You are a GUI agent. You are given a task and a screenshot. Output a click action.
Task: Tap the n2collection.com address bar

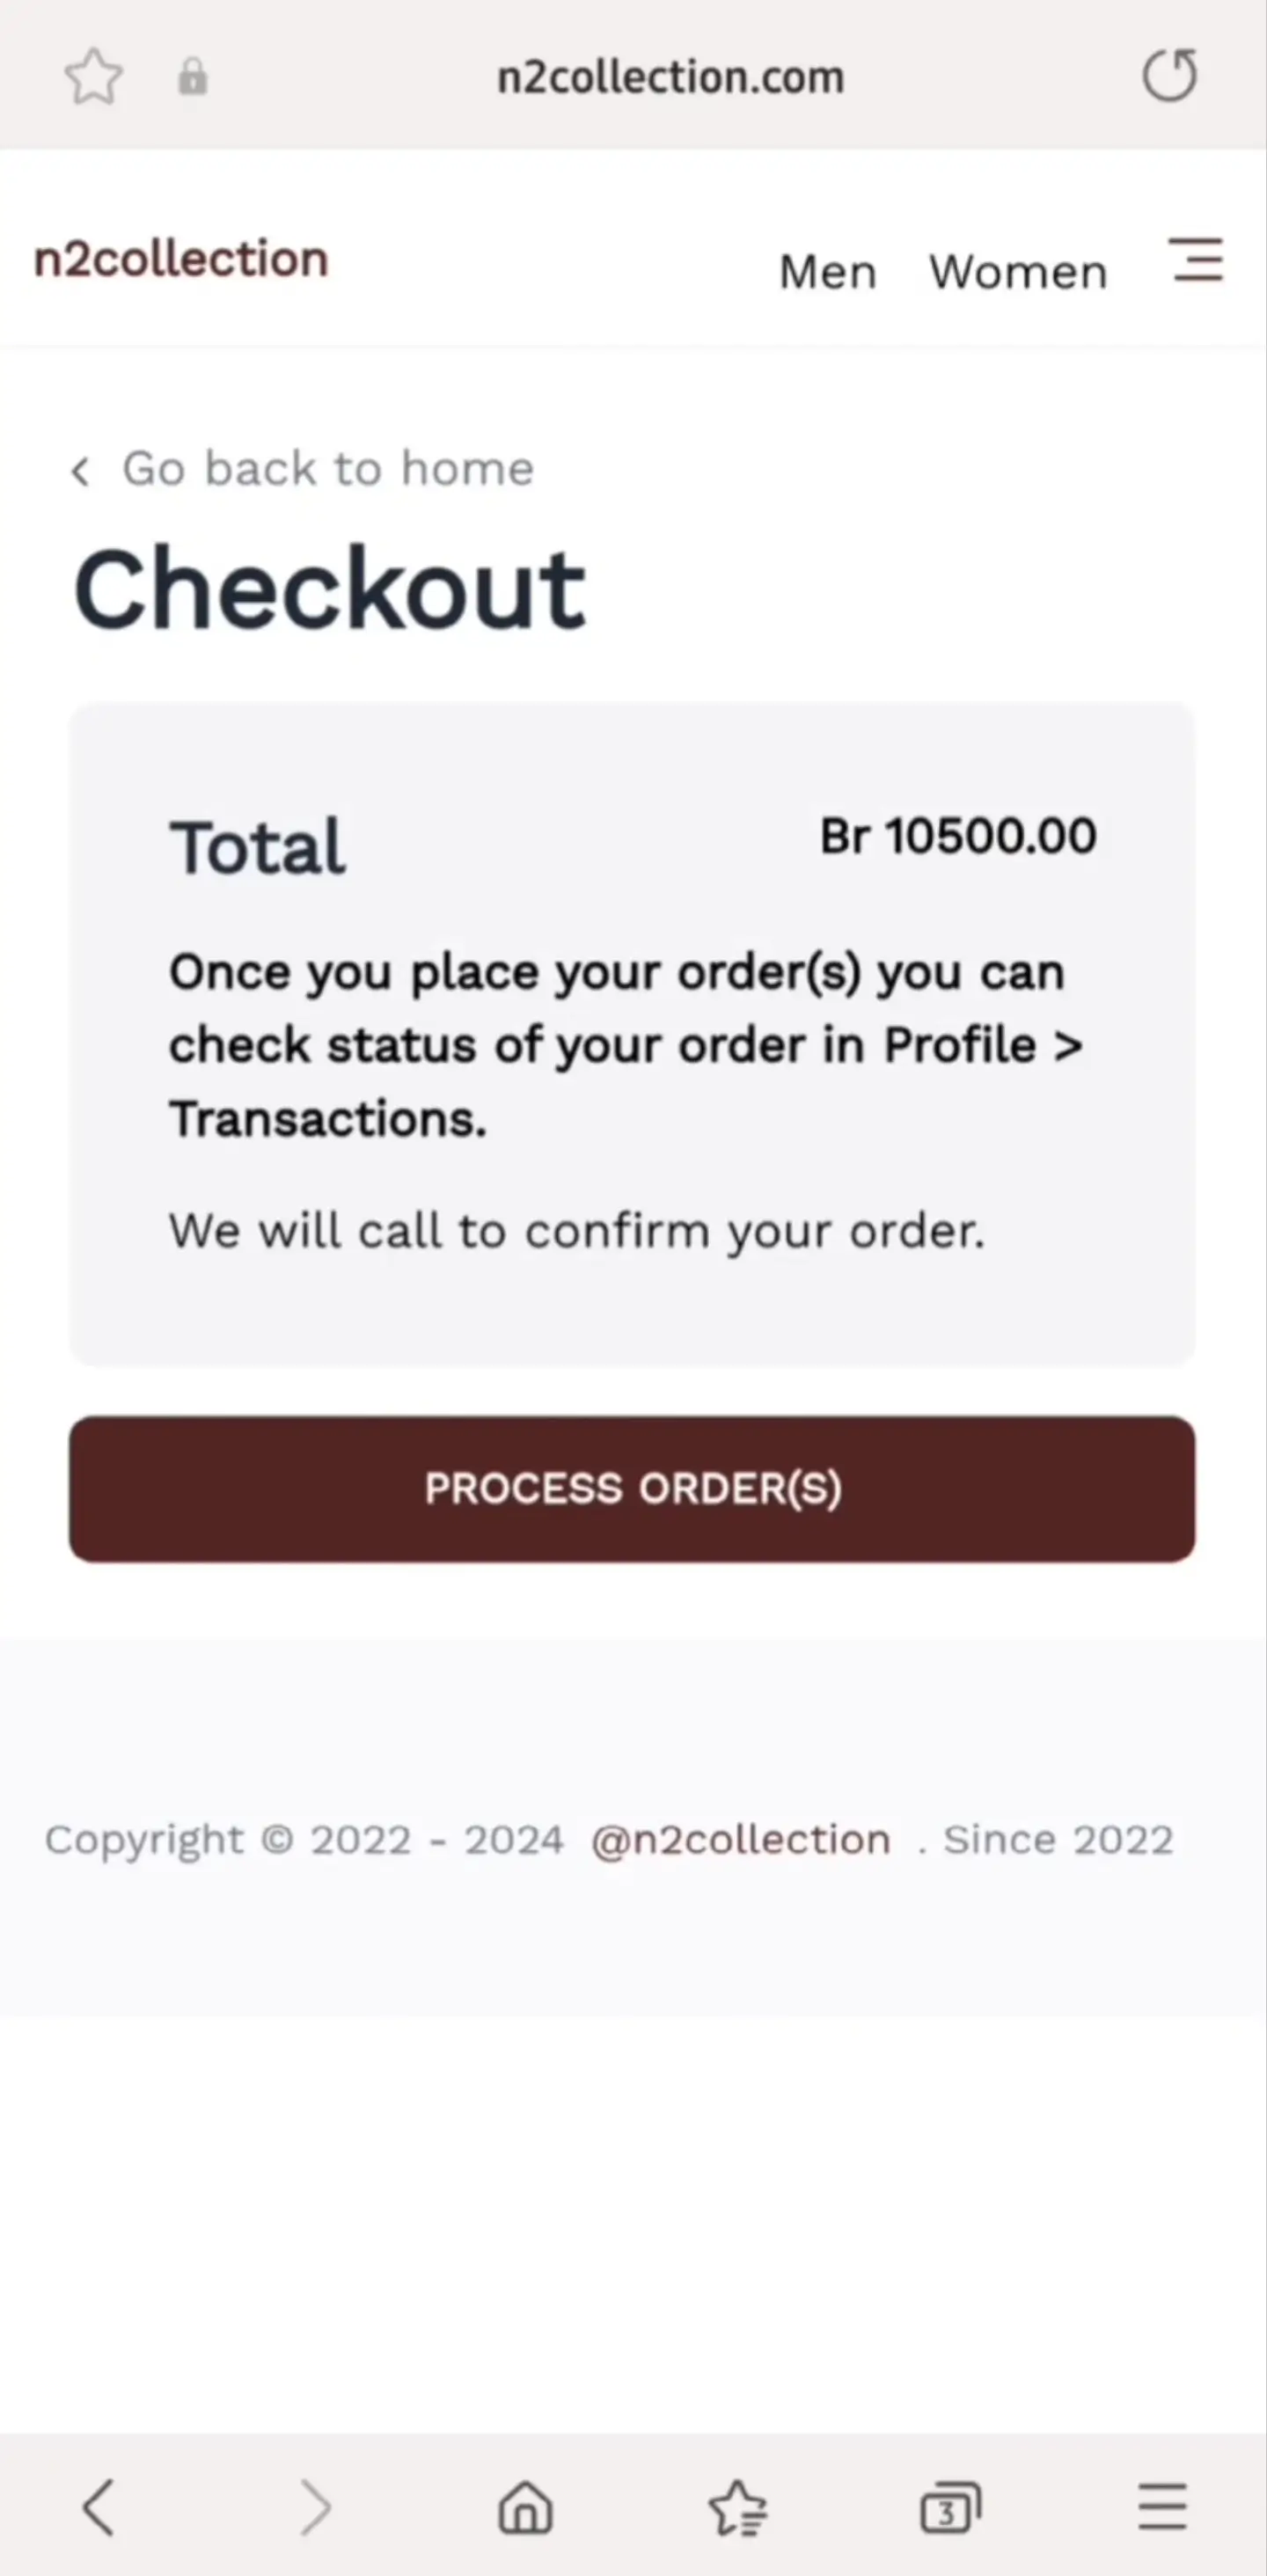pos(671,75)
